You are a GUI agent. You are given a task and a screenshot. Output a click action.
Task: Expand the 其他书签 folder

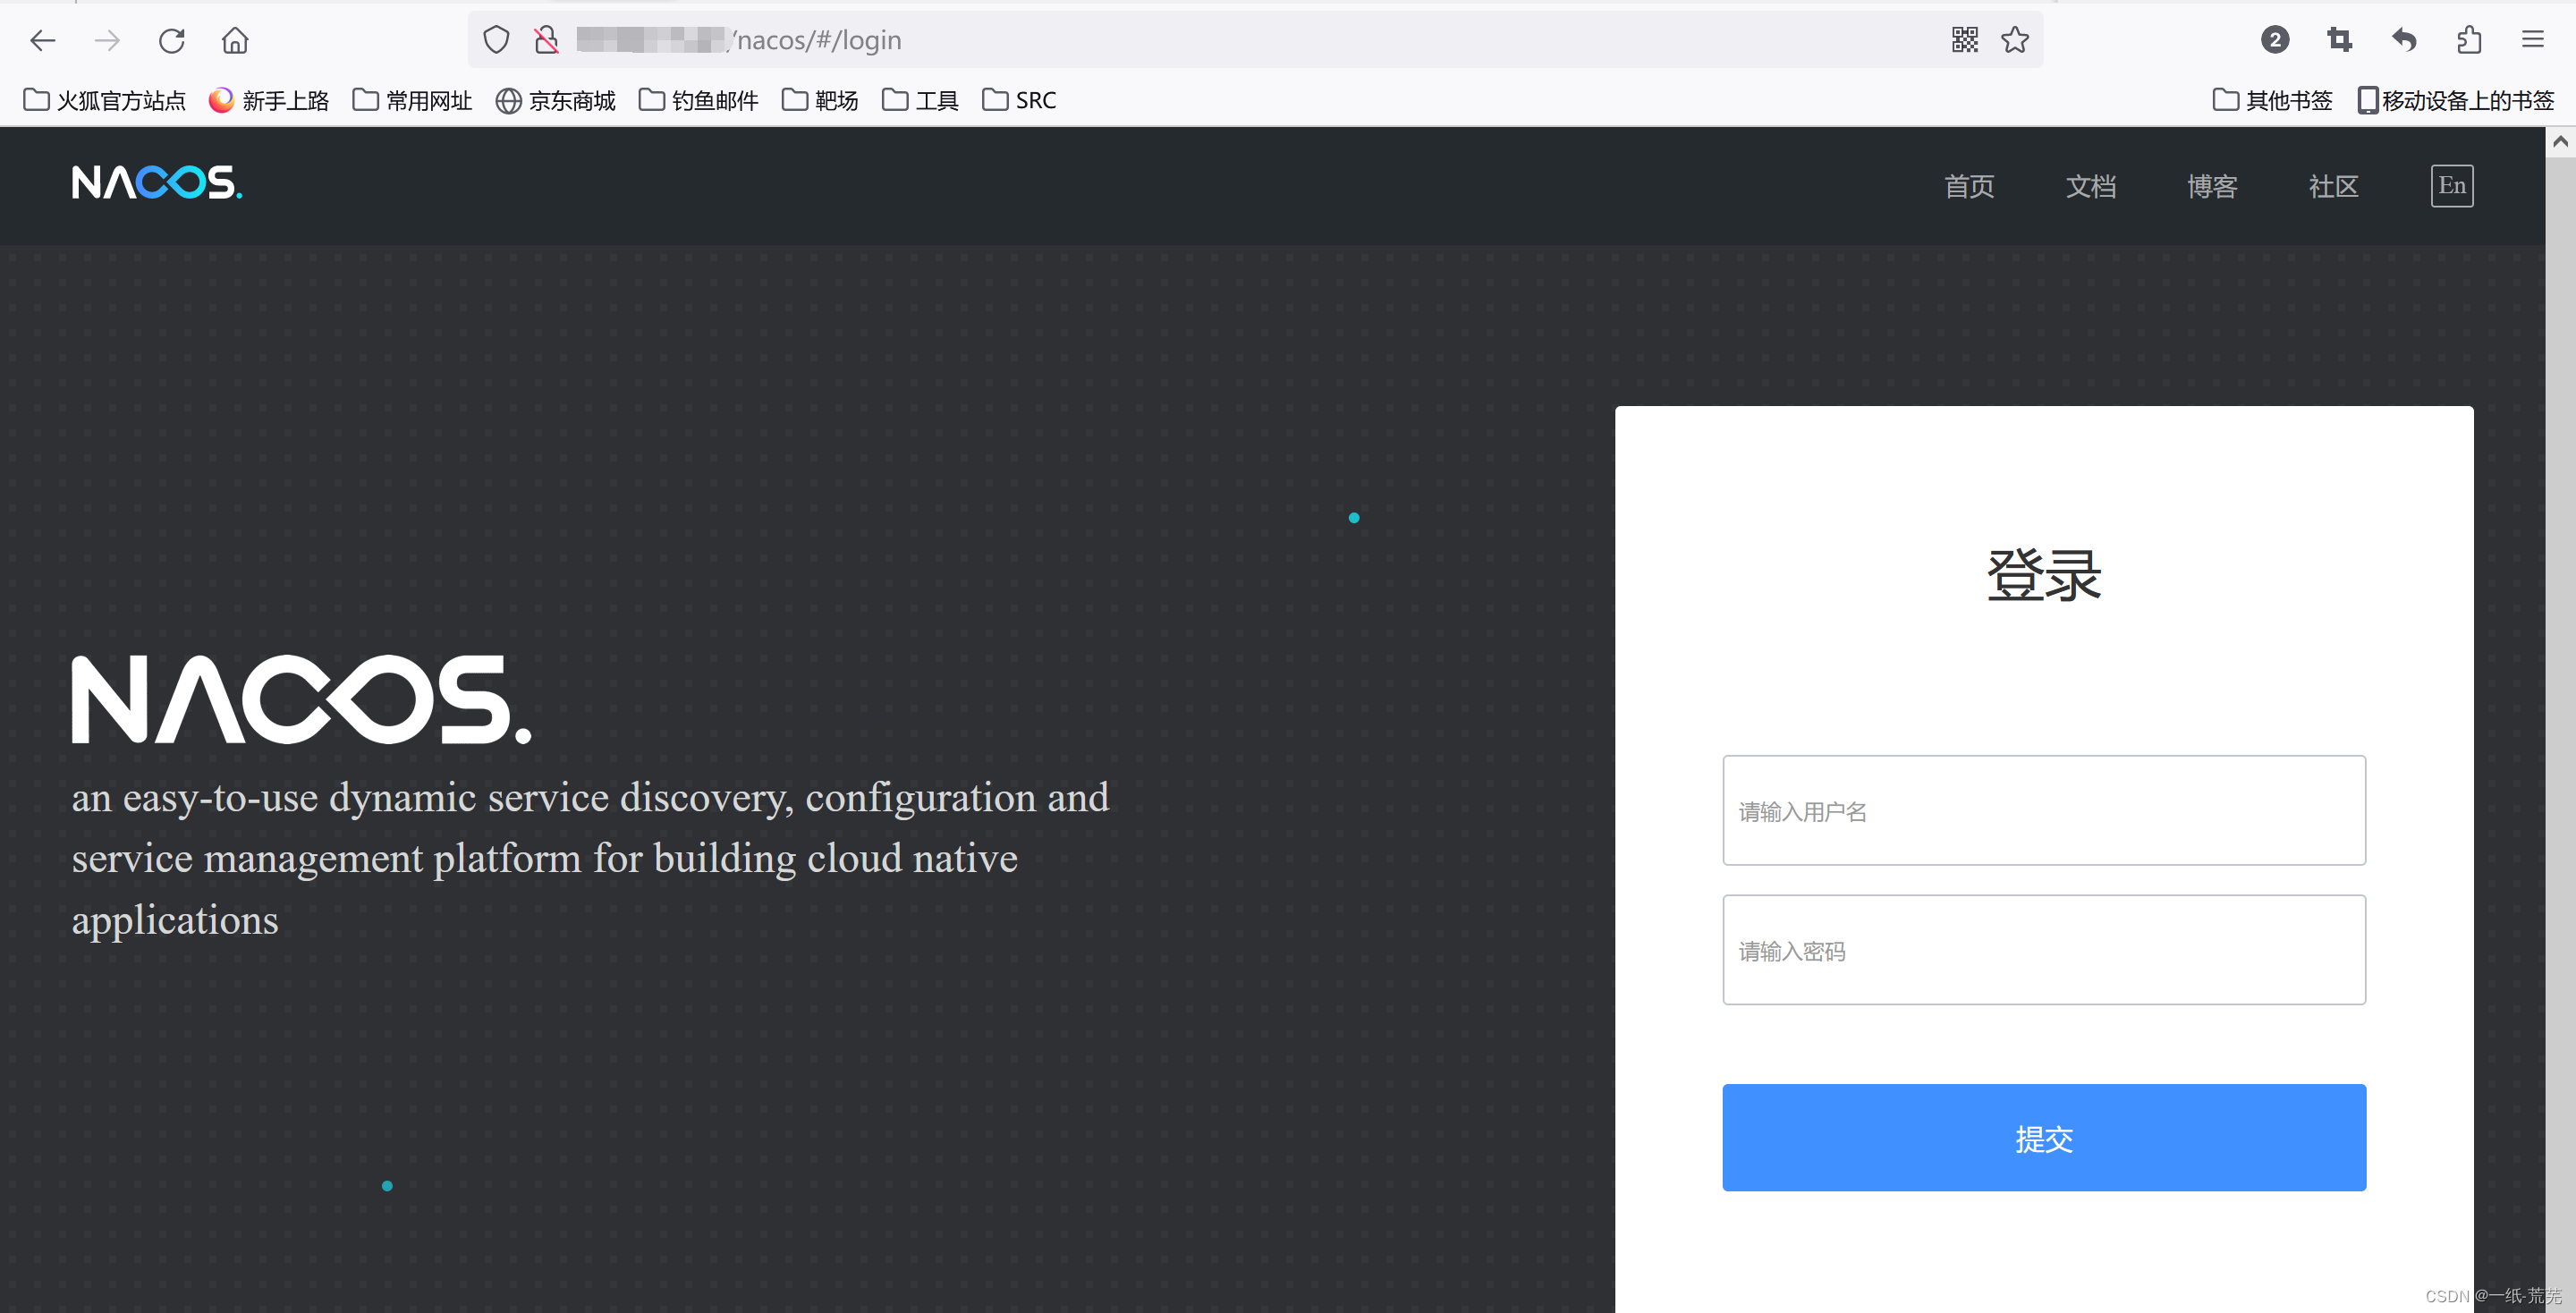[2272, 100]
